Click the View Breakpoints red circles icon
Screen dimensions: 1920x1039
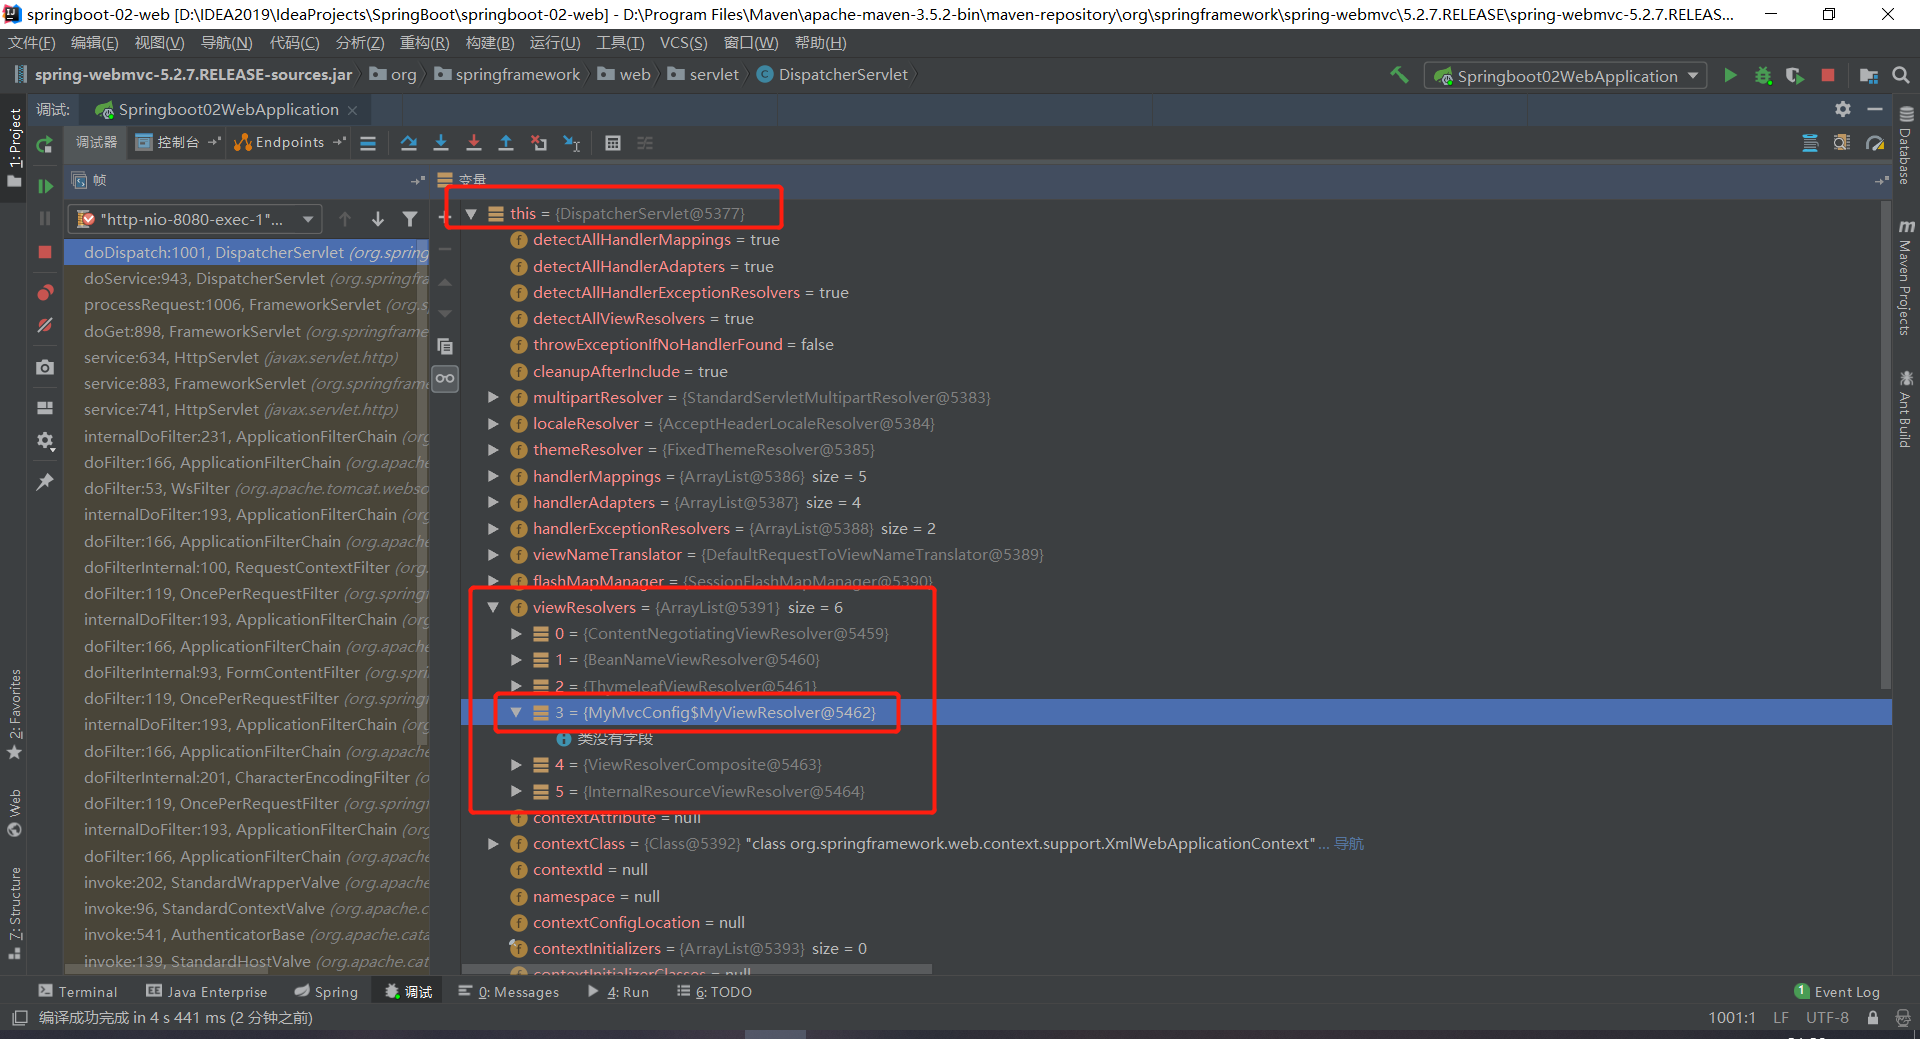[x=45, y=293]
